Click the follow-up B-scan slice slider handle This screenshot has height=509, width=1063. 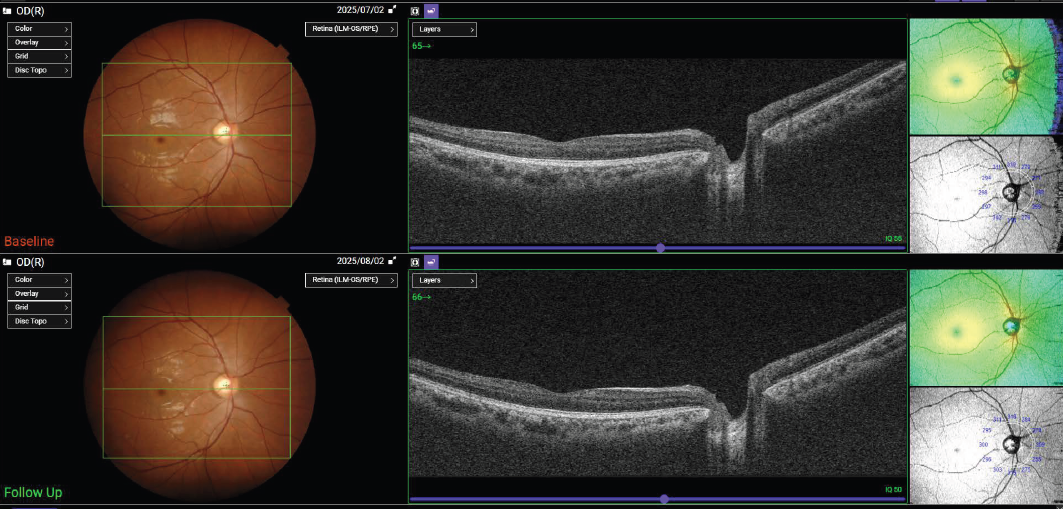[x=664, y=498]
